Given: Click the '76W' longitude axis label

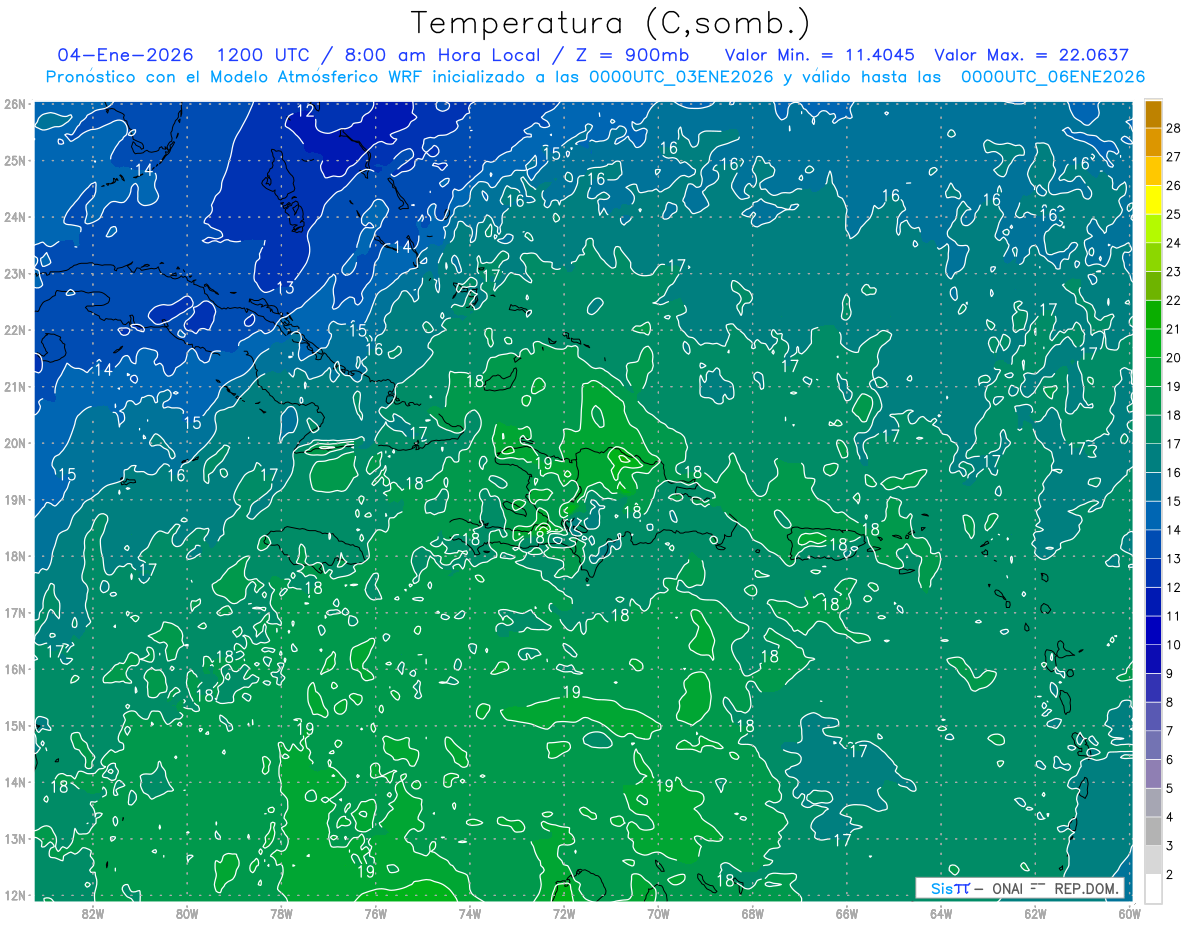Looking at the screenshot, I should pyautogui.click(x=376, y=913).
